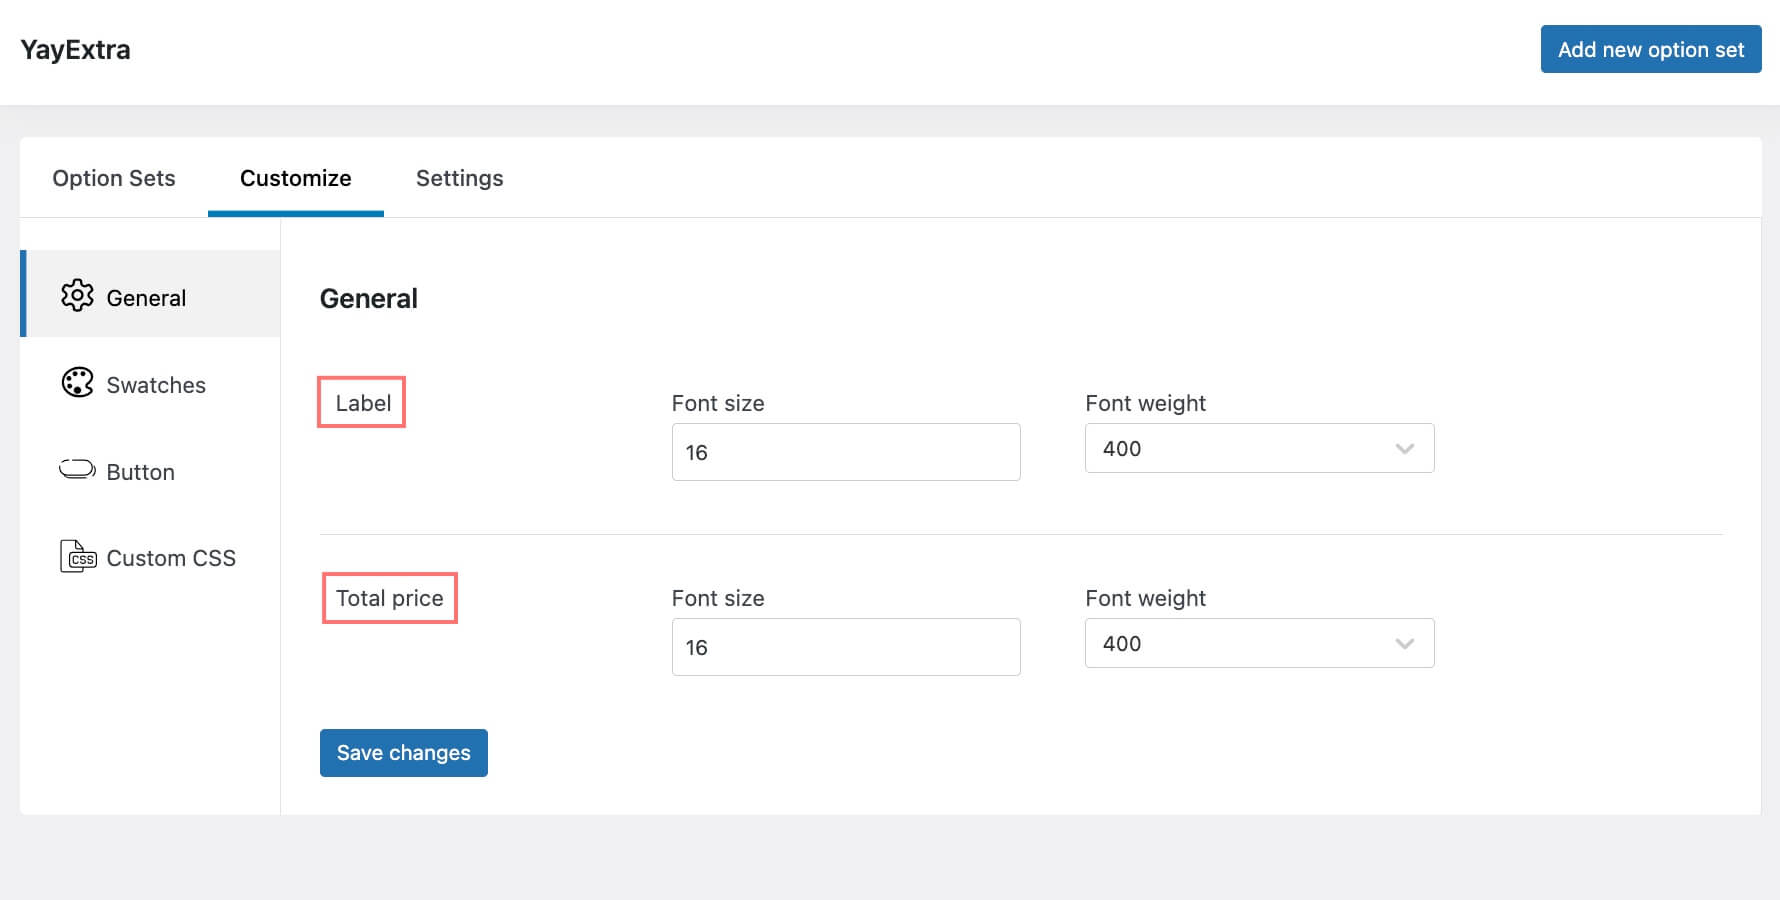The height and width of the screenshot is (900, 1780).
Task: Select the General gear icon in sidebar
Action: point(78,296)
